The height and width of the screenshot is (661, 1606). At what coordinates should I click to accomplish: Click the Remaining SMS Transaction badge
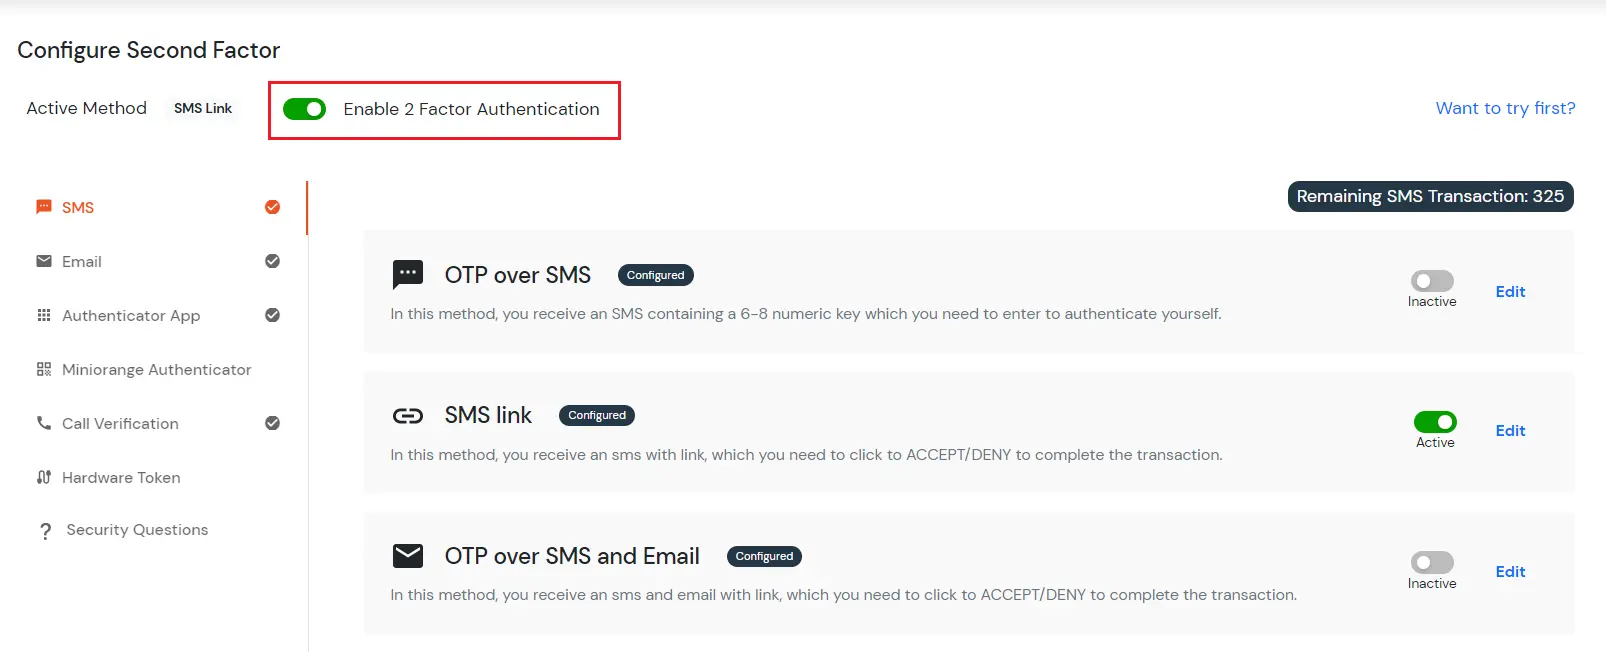click(x=1430, y=196)
